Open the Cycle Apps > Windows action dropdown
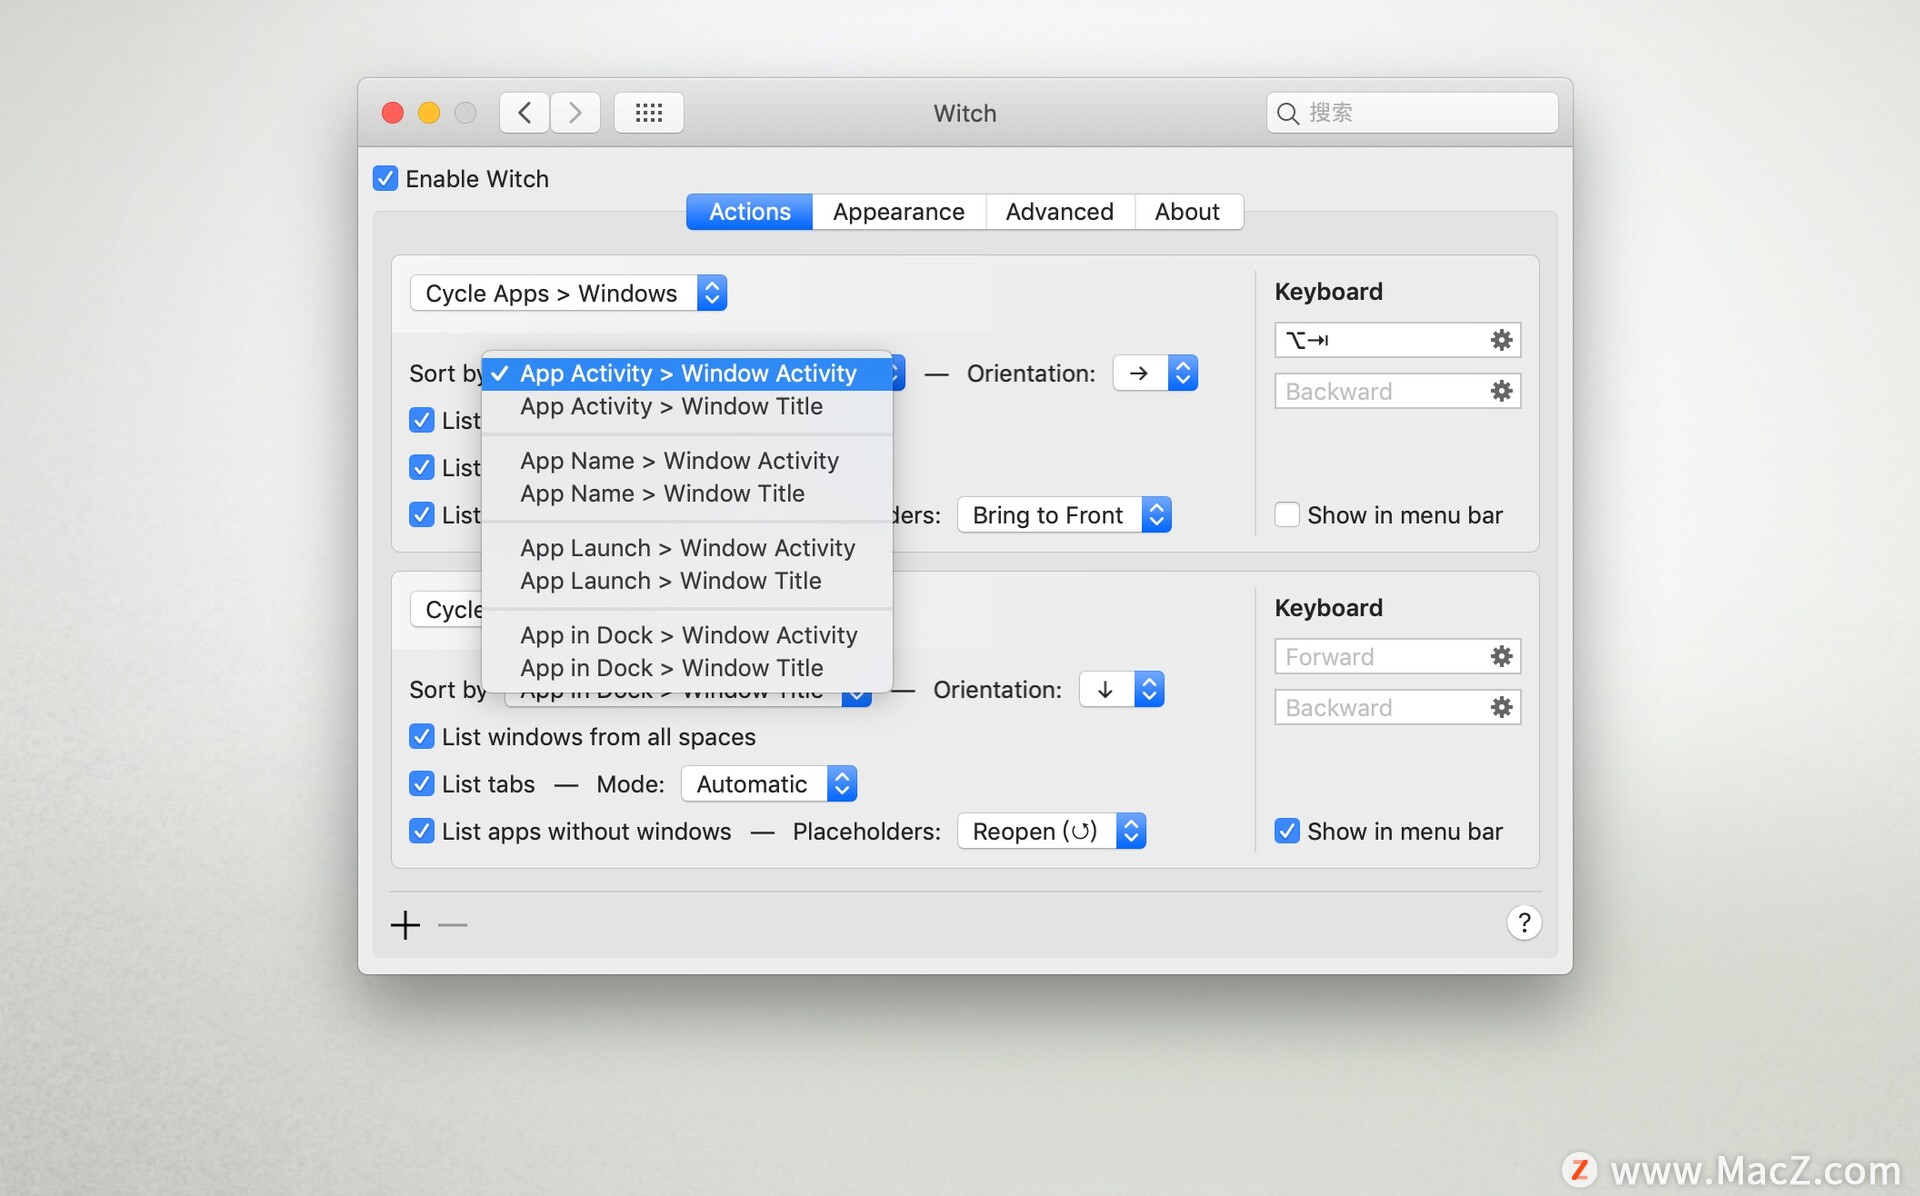Image resolution: width=1920 pixels, height=1196 pixels. click(568, 293)
